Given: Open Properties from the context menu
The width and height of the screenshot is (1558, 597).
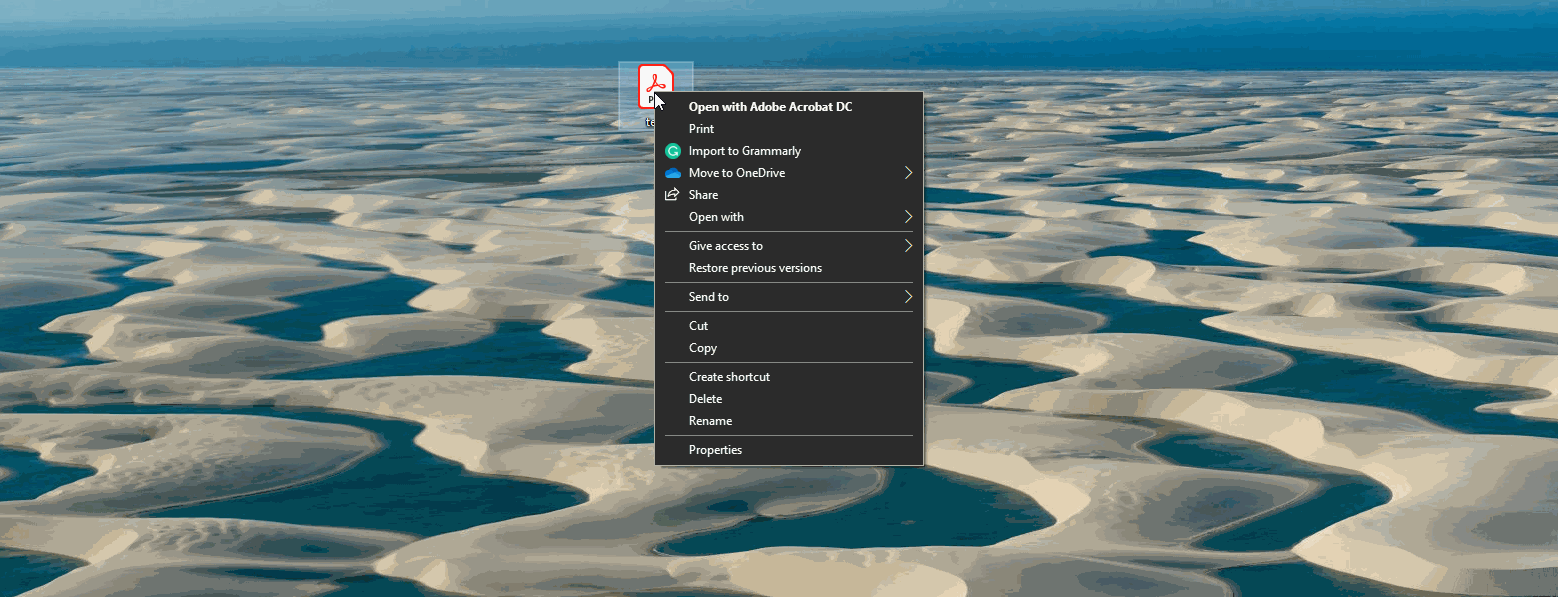Looking at the screenshot, I should click(789, 450).
